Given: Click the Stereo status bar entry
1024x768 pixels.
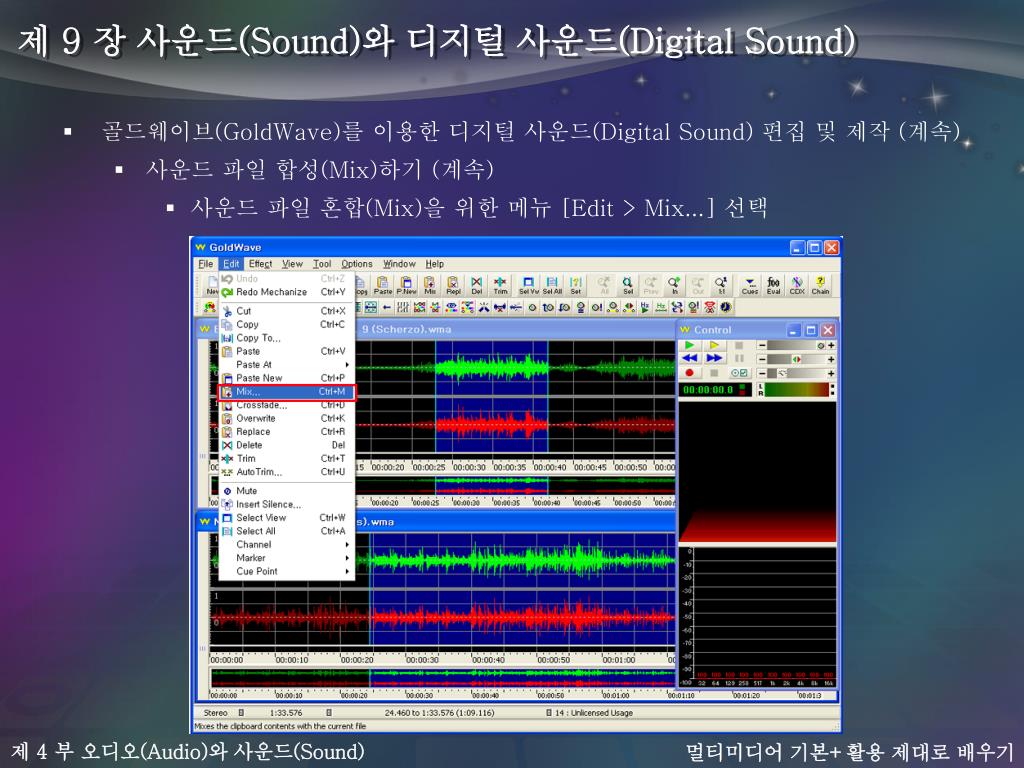Looking at the screenshot, I should click(x=216, y=712).
